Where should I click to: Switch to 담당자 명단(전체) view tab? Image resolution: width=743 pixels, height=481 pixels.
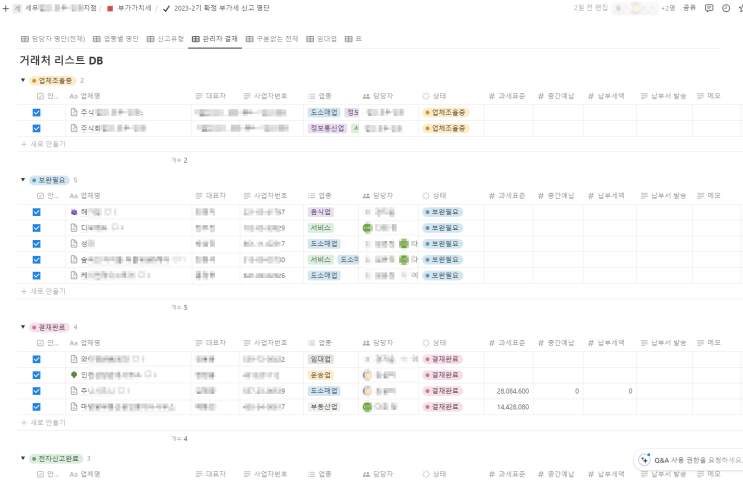pyautogui.click(x=53, y=39)
